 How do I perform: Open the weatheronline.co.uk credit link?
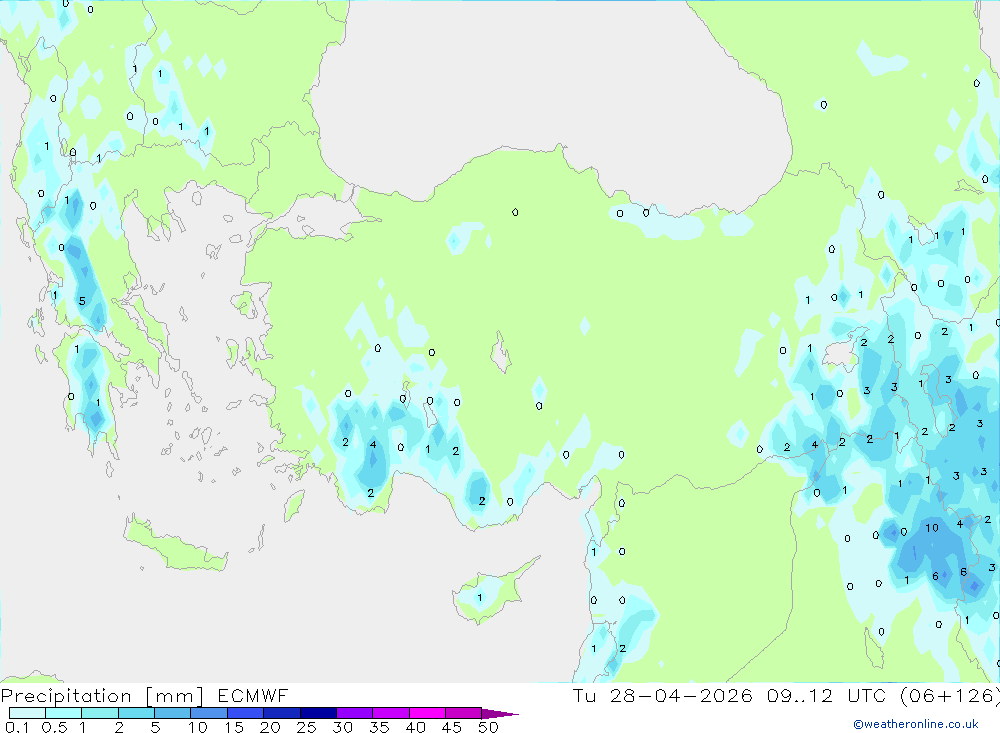point(916,724)
